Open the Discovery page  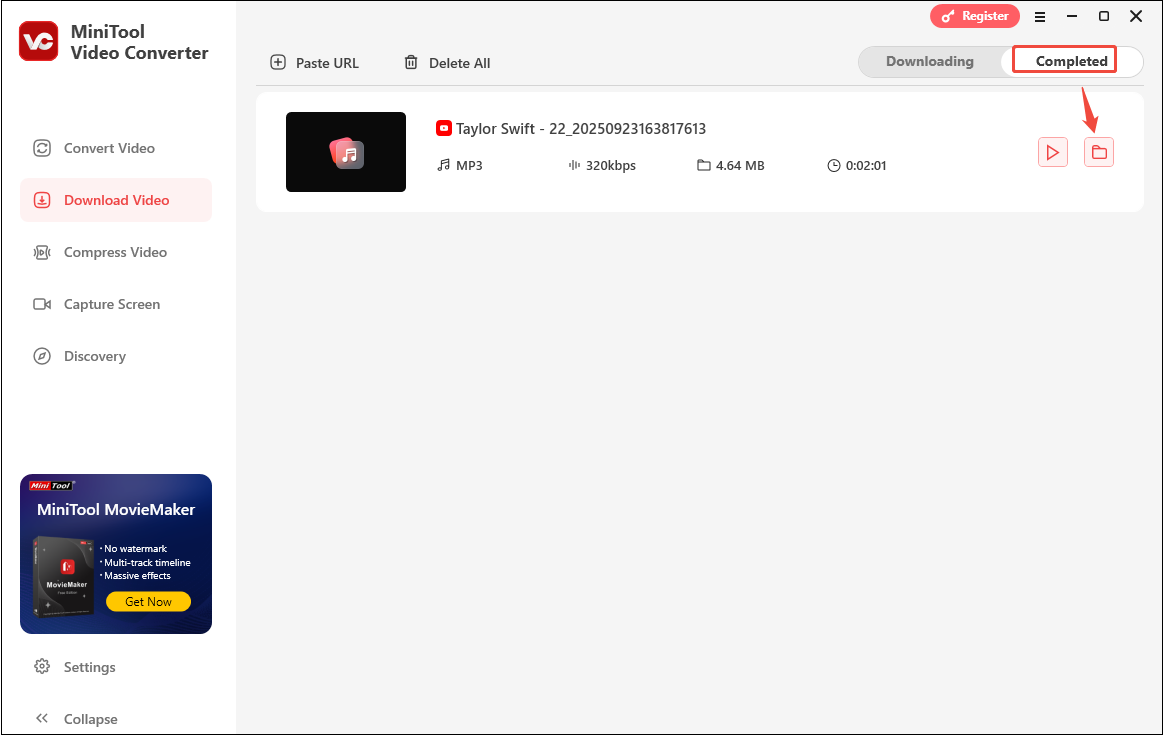116,356
